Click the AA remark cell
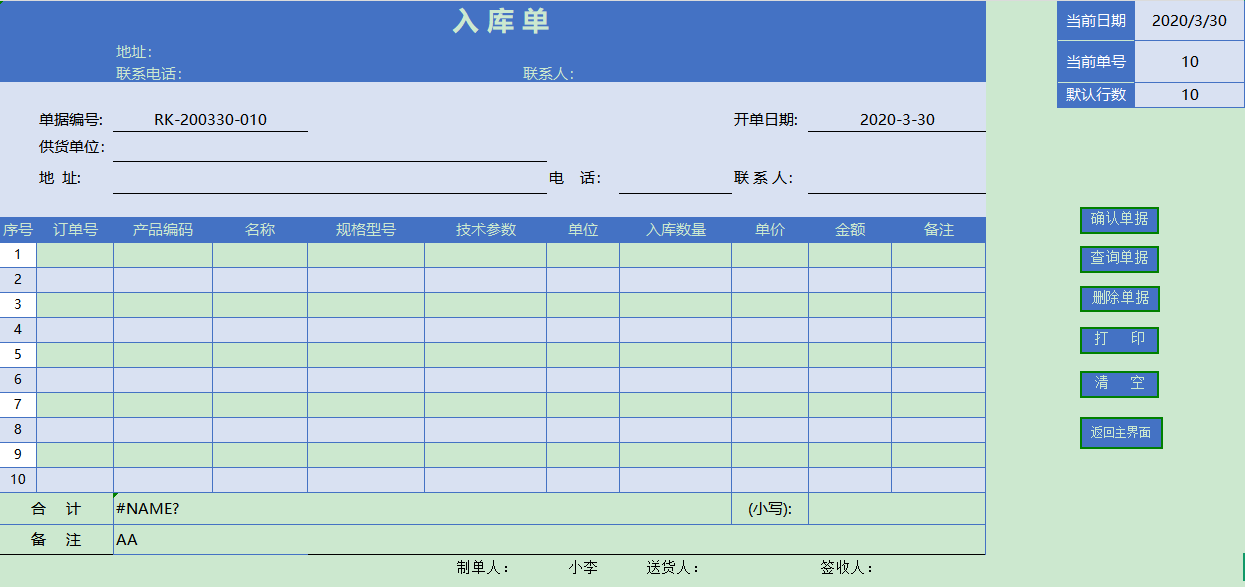The height and width of the screenshot is (587, 1245). point(549,540)
